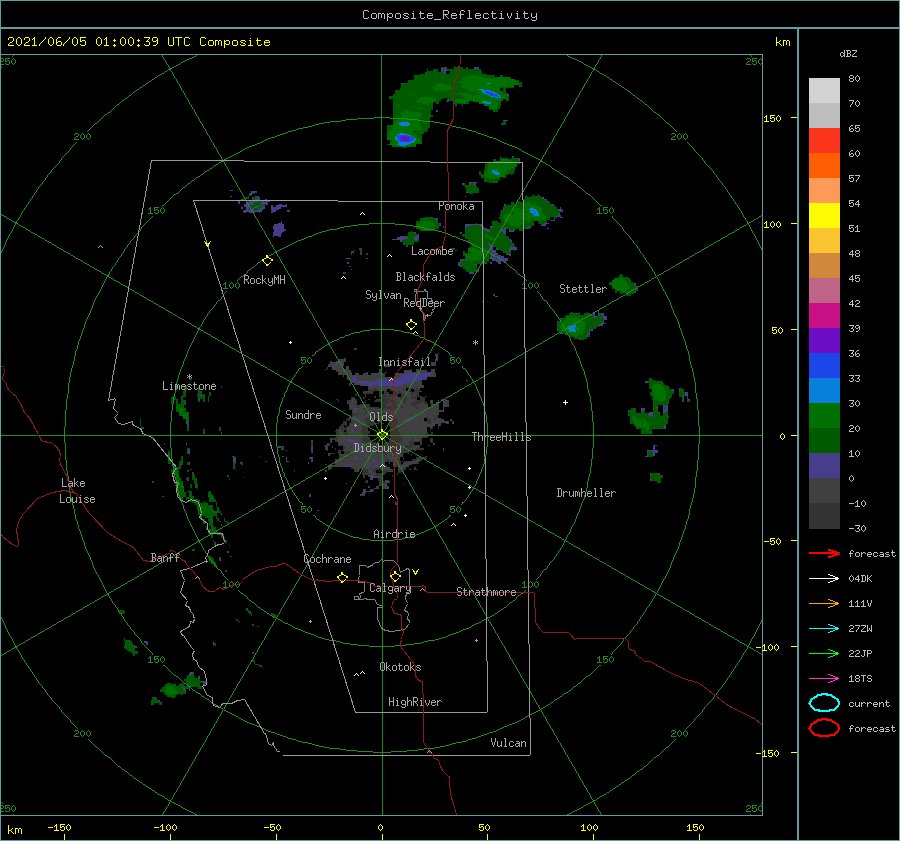This screenshot has width=900, height=841.
Task: Click the red forecast ellipse legend icon
Action: tap(824, 728)
